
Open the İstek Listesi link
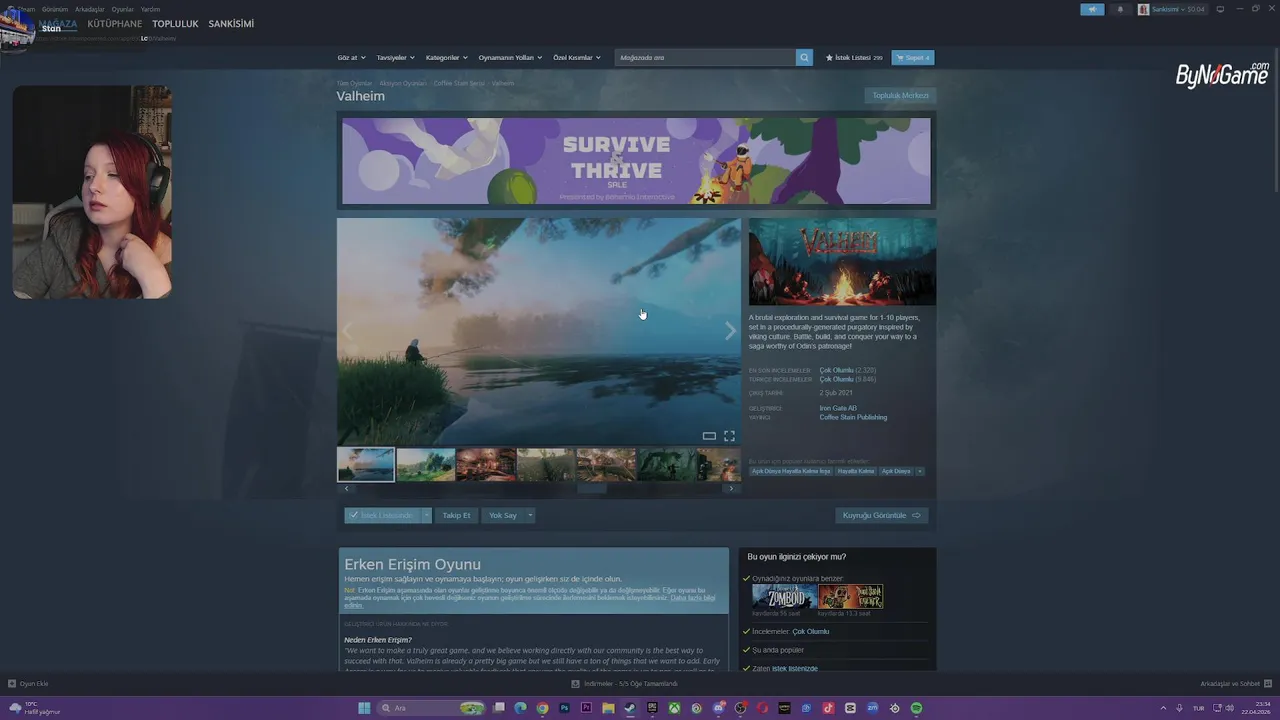tap(854, 58)
